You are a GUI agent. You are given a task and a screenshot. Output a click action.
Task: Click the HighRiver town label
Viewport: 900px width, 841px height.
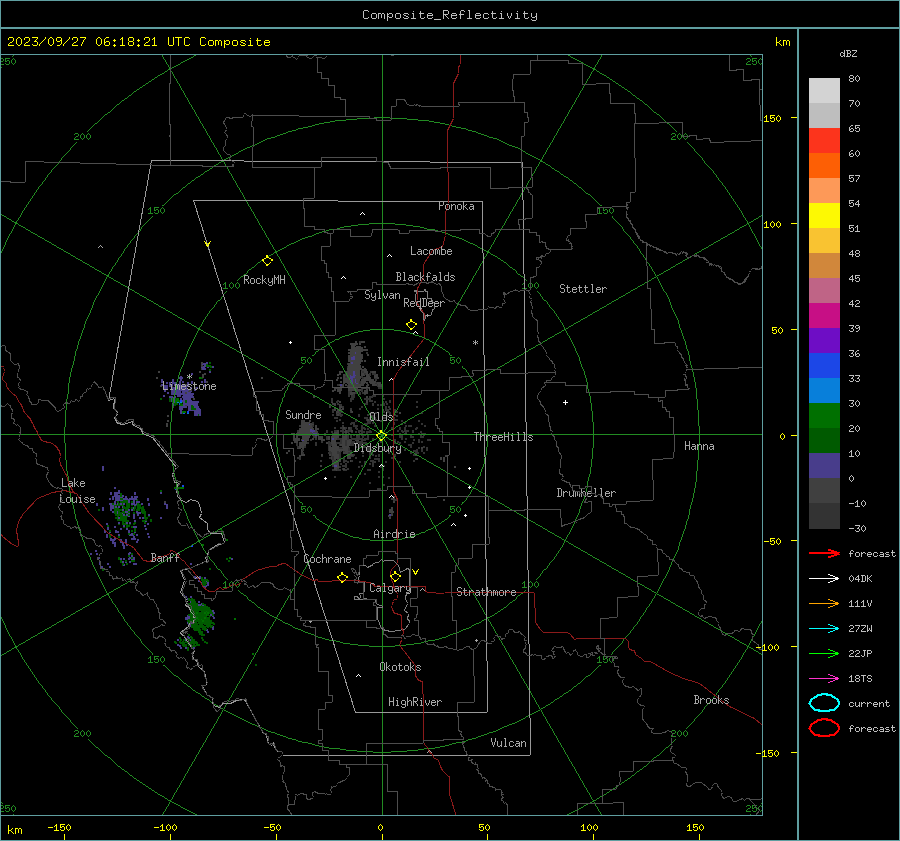point(415,702)
